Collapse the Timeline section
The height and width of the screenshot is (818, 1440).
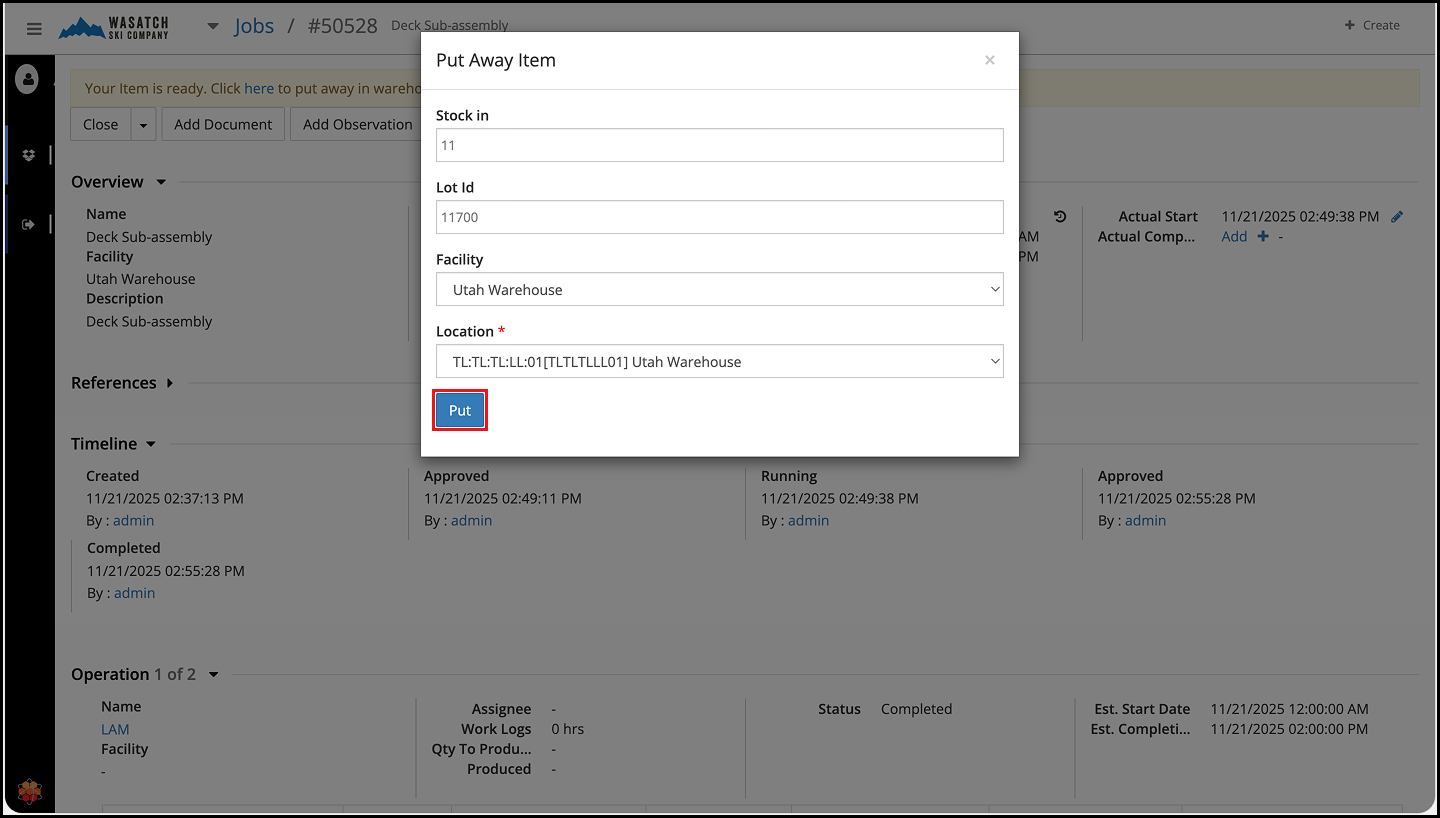pos(151,444)
